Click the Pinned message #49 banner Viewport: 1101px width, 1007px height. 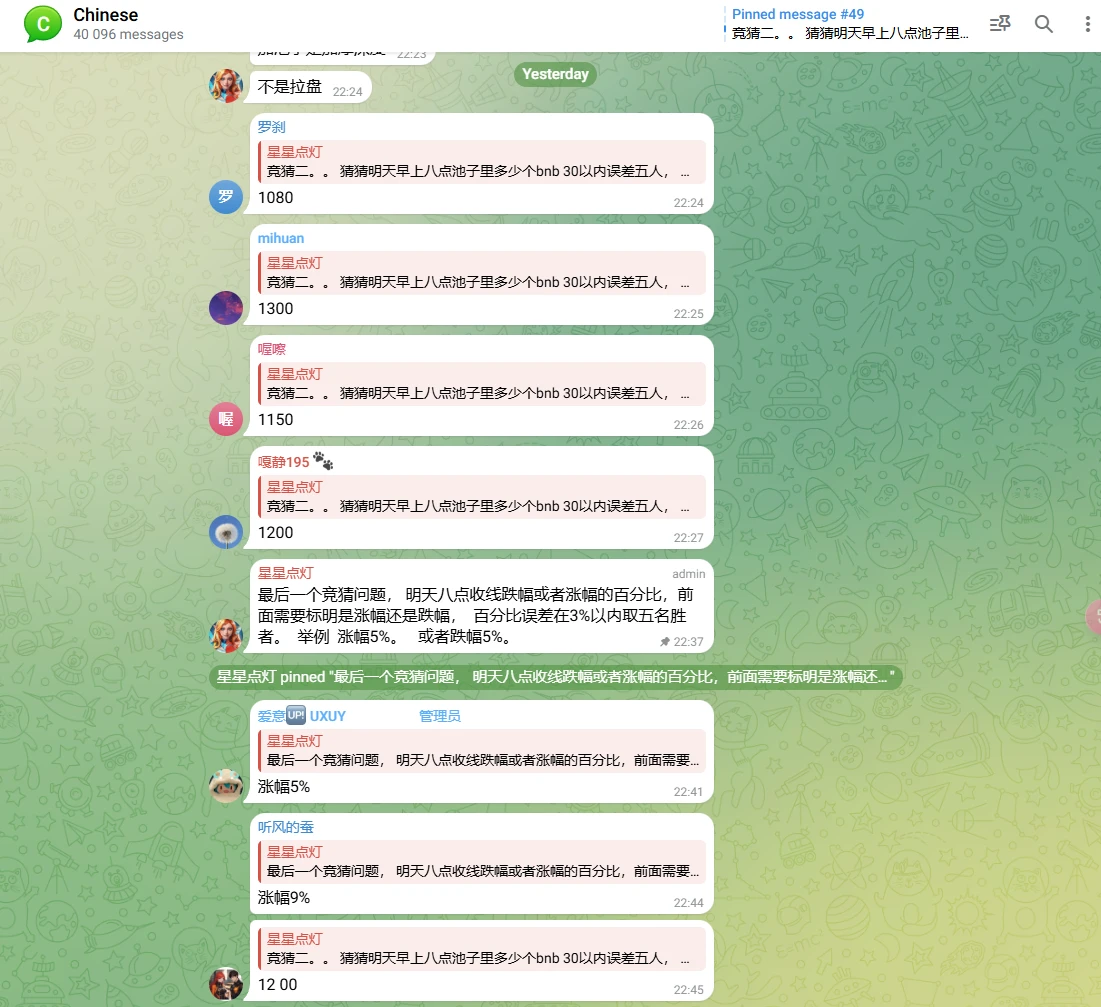[850, 24]
